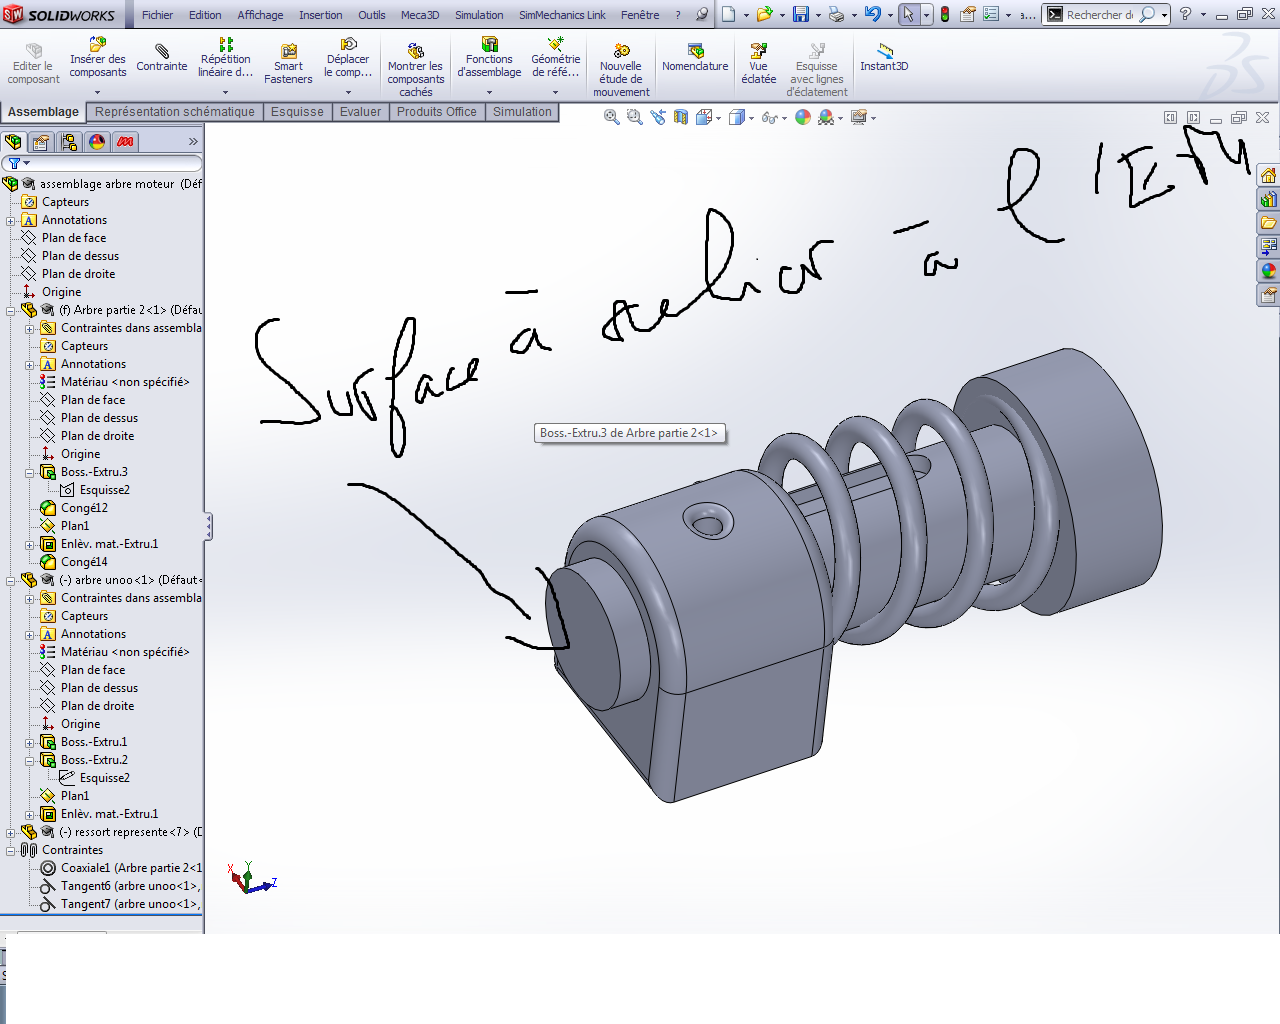Open the Editer le composant tool
The height and width of the screenshot is (1024, 1280).
(x=34, y=65)
